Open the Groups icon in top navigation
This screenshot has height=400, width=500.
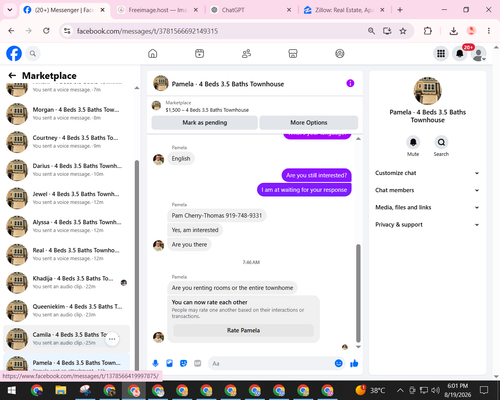(x=340, y=53)
